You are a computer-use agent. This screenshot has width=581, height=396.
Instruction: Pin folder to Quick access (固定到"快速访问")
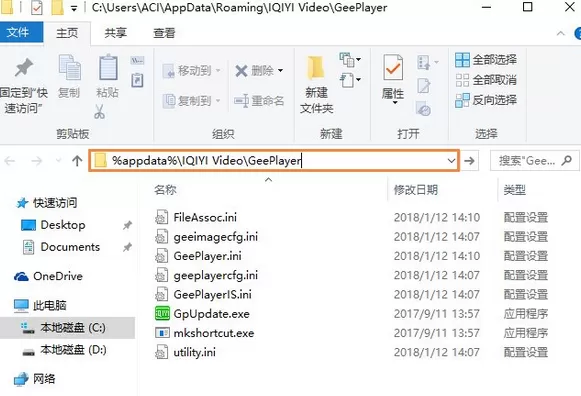coord(23,85)
